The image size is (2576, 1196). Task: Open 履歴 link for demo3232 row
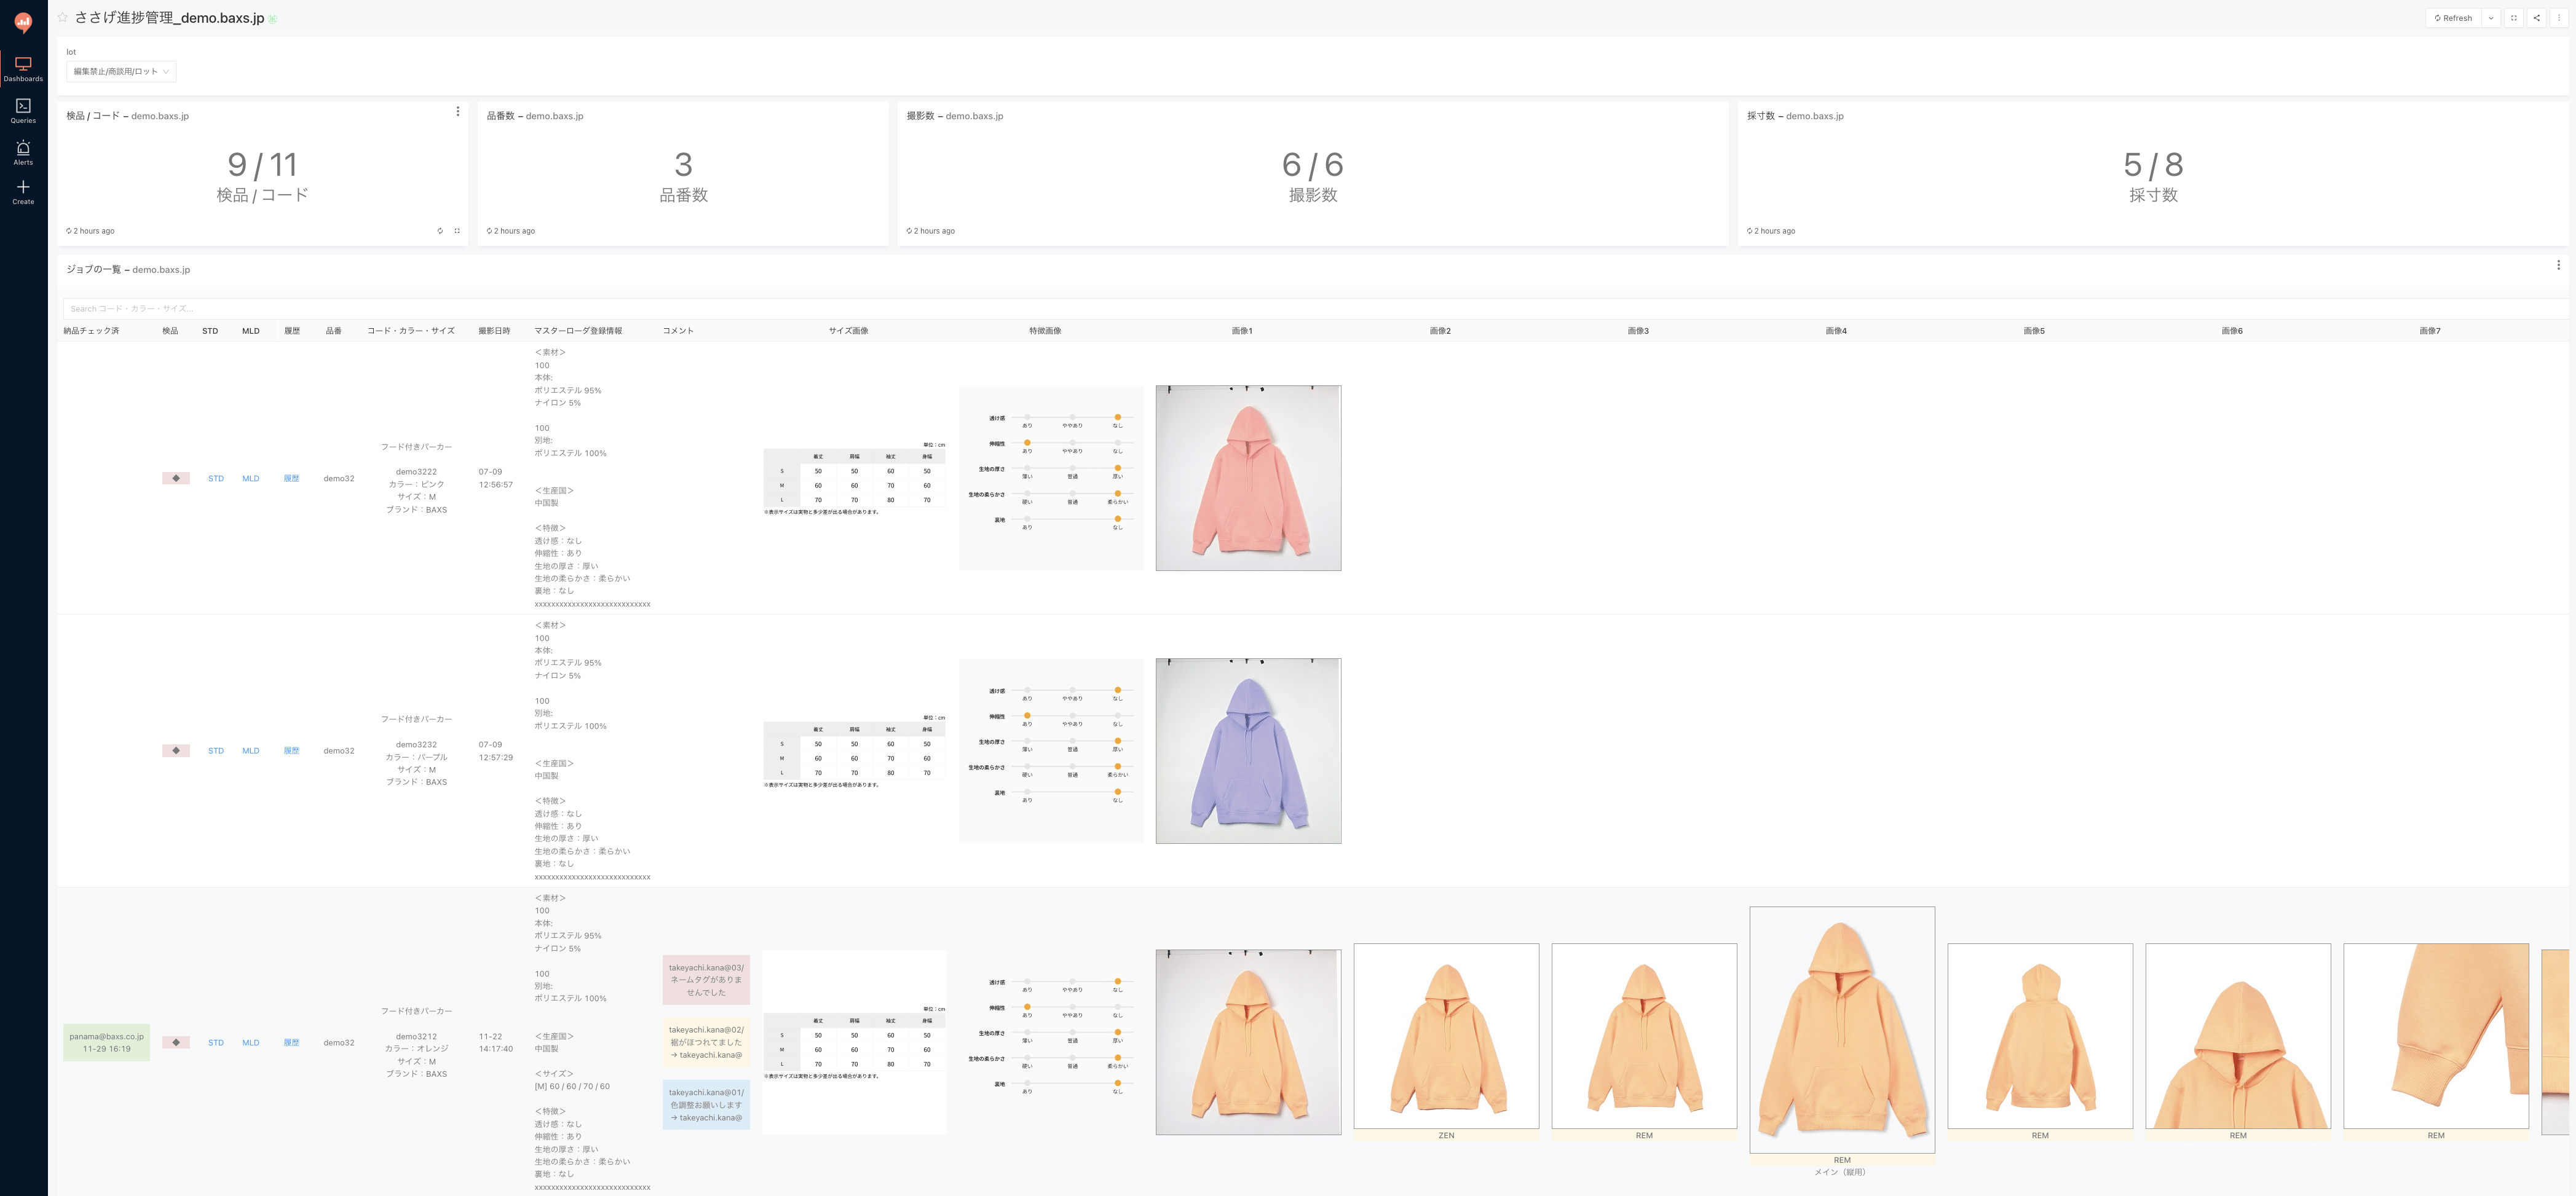pyautogui.click(x=291, y=751)
